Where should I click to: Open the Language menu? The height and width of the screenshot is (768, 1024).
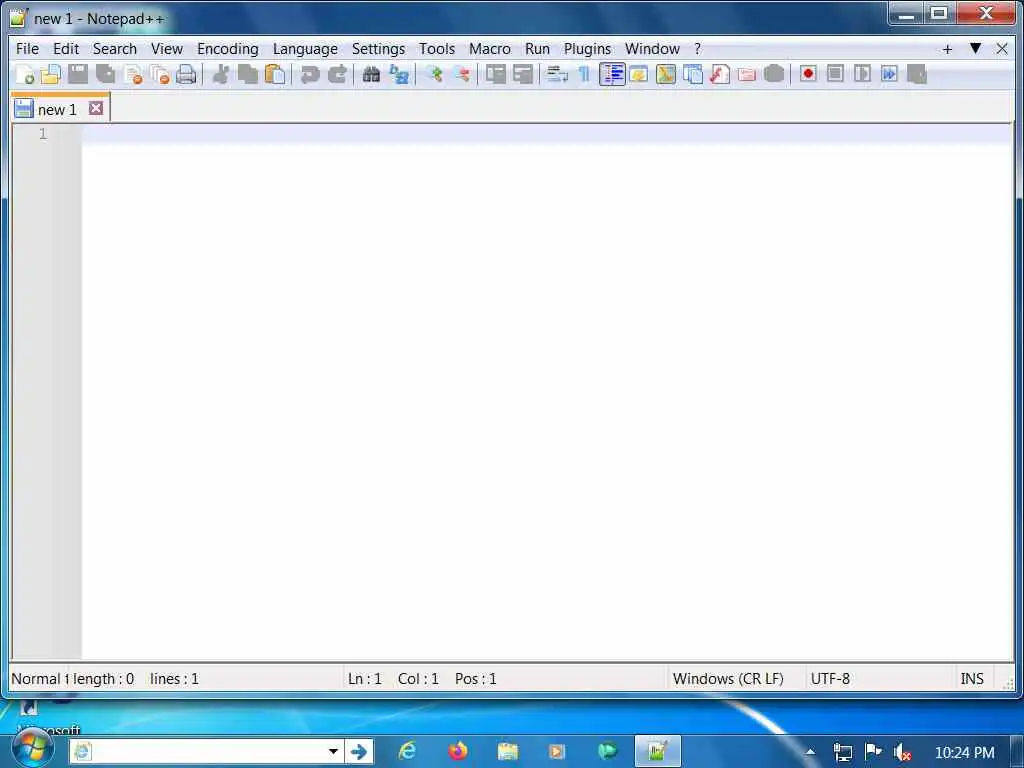(x=305, y=49)
